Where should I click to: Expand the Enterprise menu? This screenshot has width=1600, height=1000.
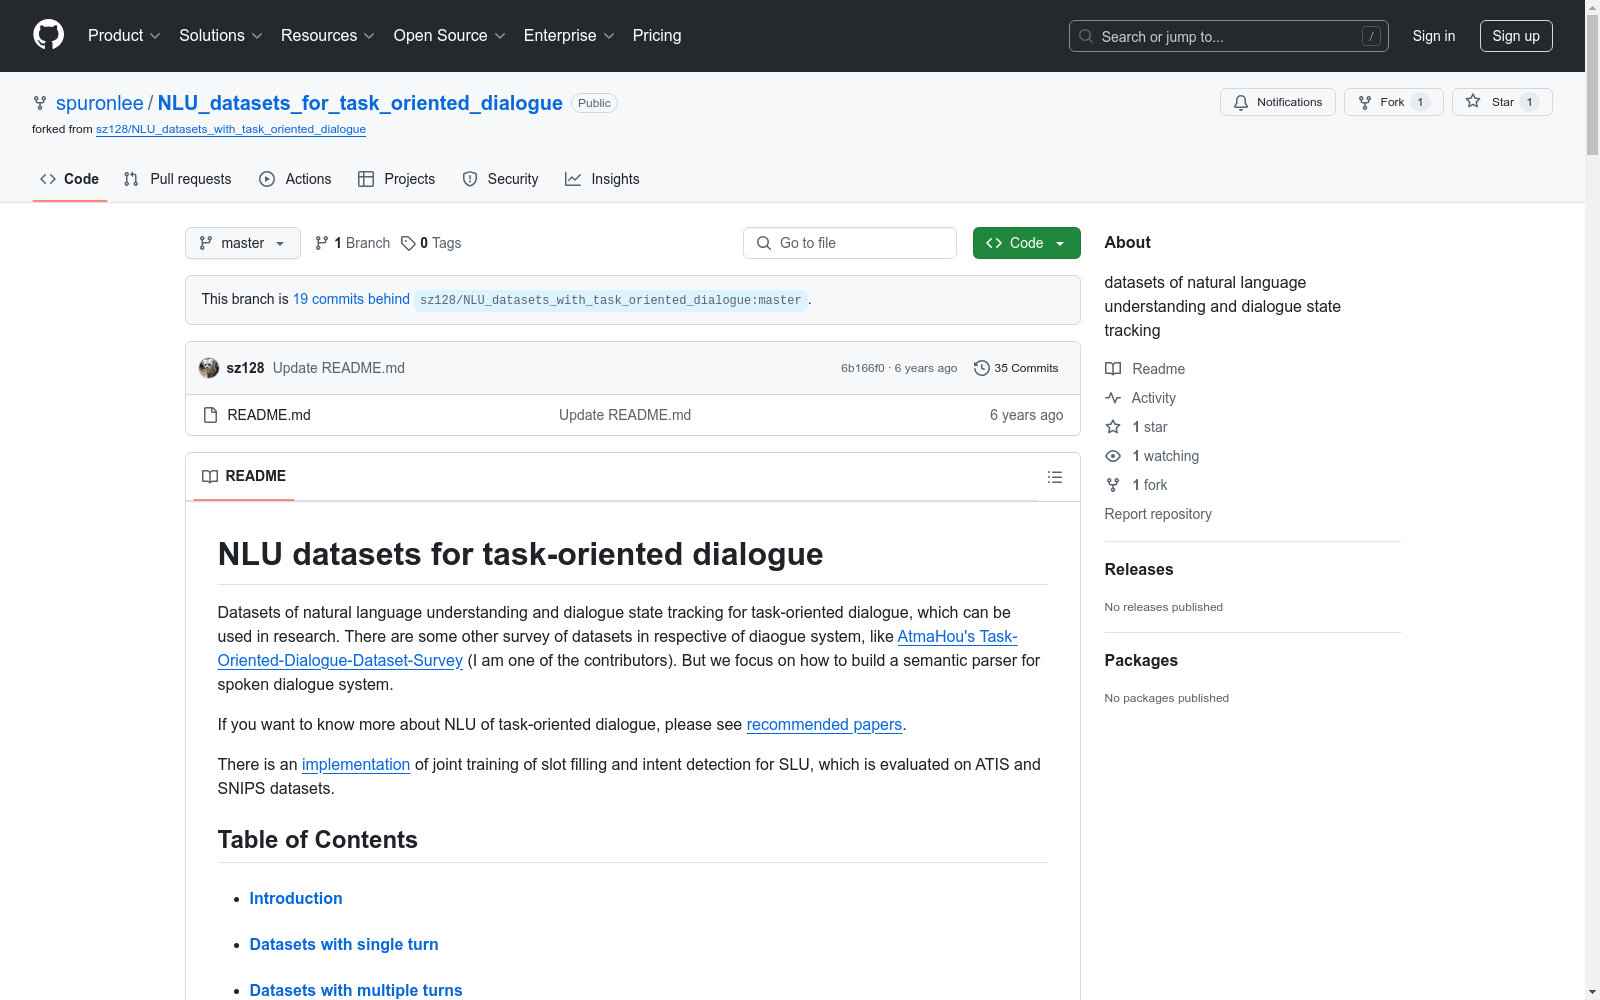(x=570, y=36)
